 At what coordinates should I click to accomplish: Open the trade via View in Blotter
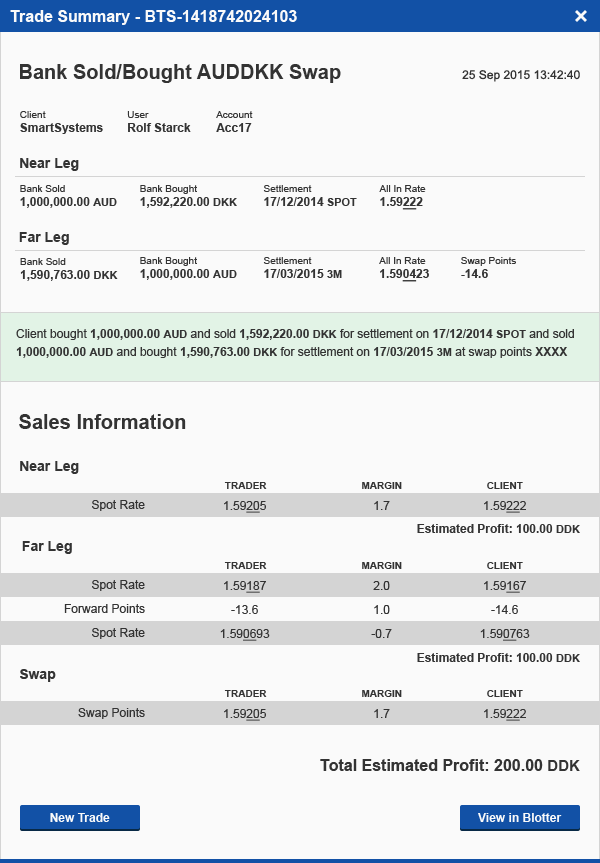coord(519,818)
